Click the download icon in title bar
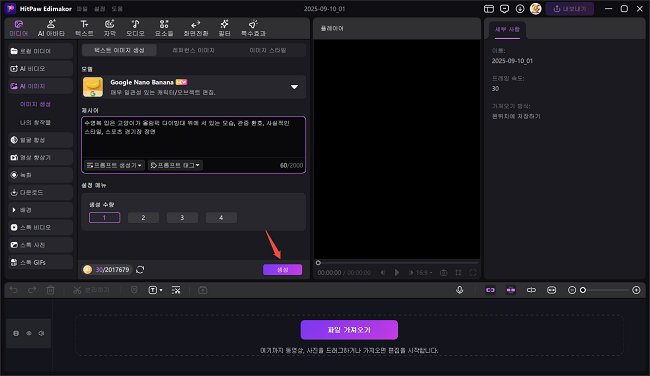Screen dimensions: 650x376 coord(520,9)
